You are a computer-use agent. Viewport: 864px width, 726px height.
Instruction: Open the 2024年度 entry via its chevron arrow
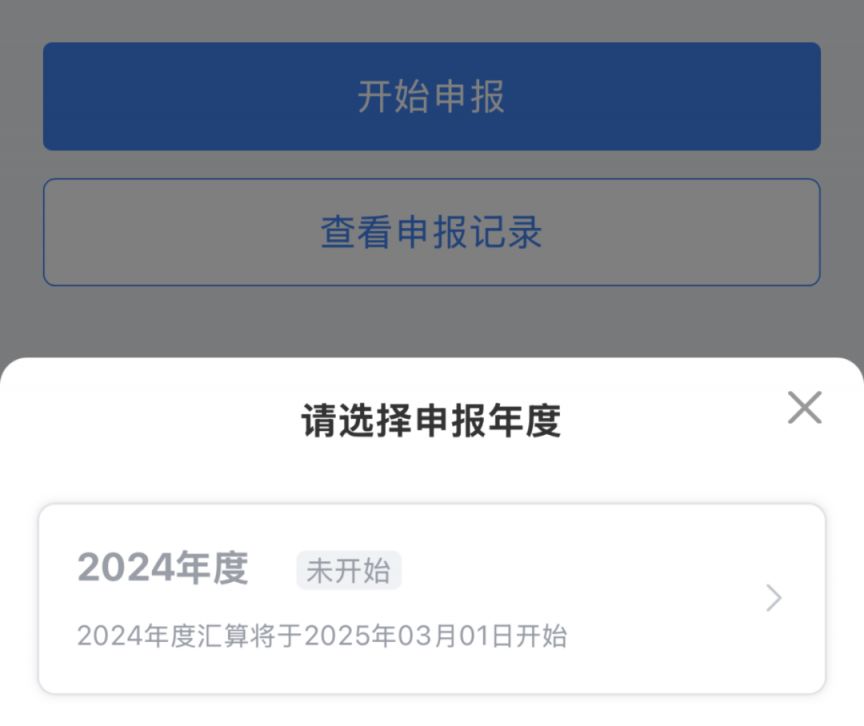pyautogui.click(x=772, y=597)
